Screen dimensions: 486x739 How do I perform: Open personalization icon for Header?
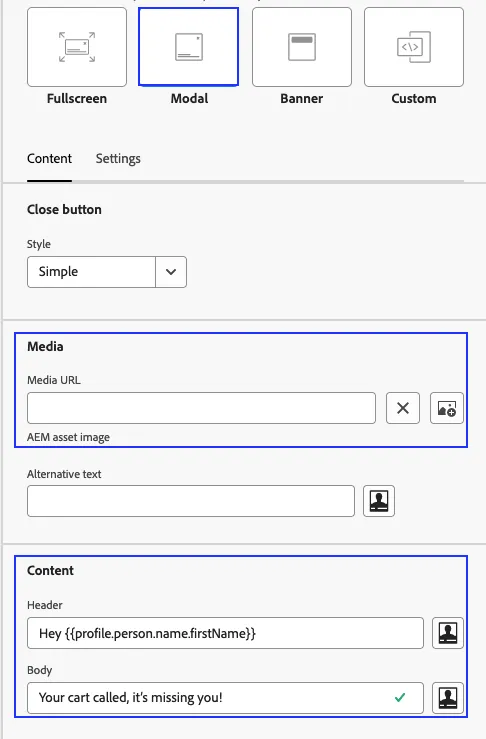click(x=448, y=633)
